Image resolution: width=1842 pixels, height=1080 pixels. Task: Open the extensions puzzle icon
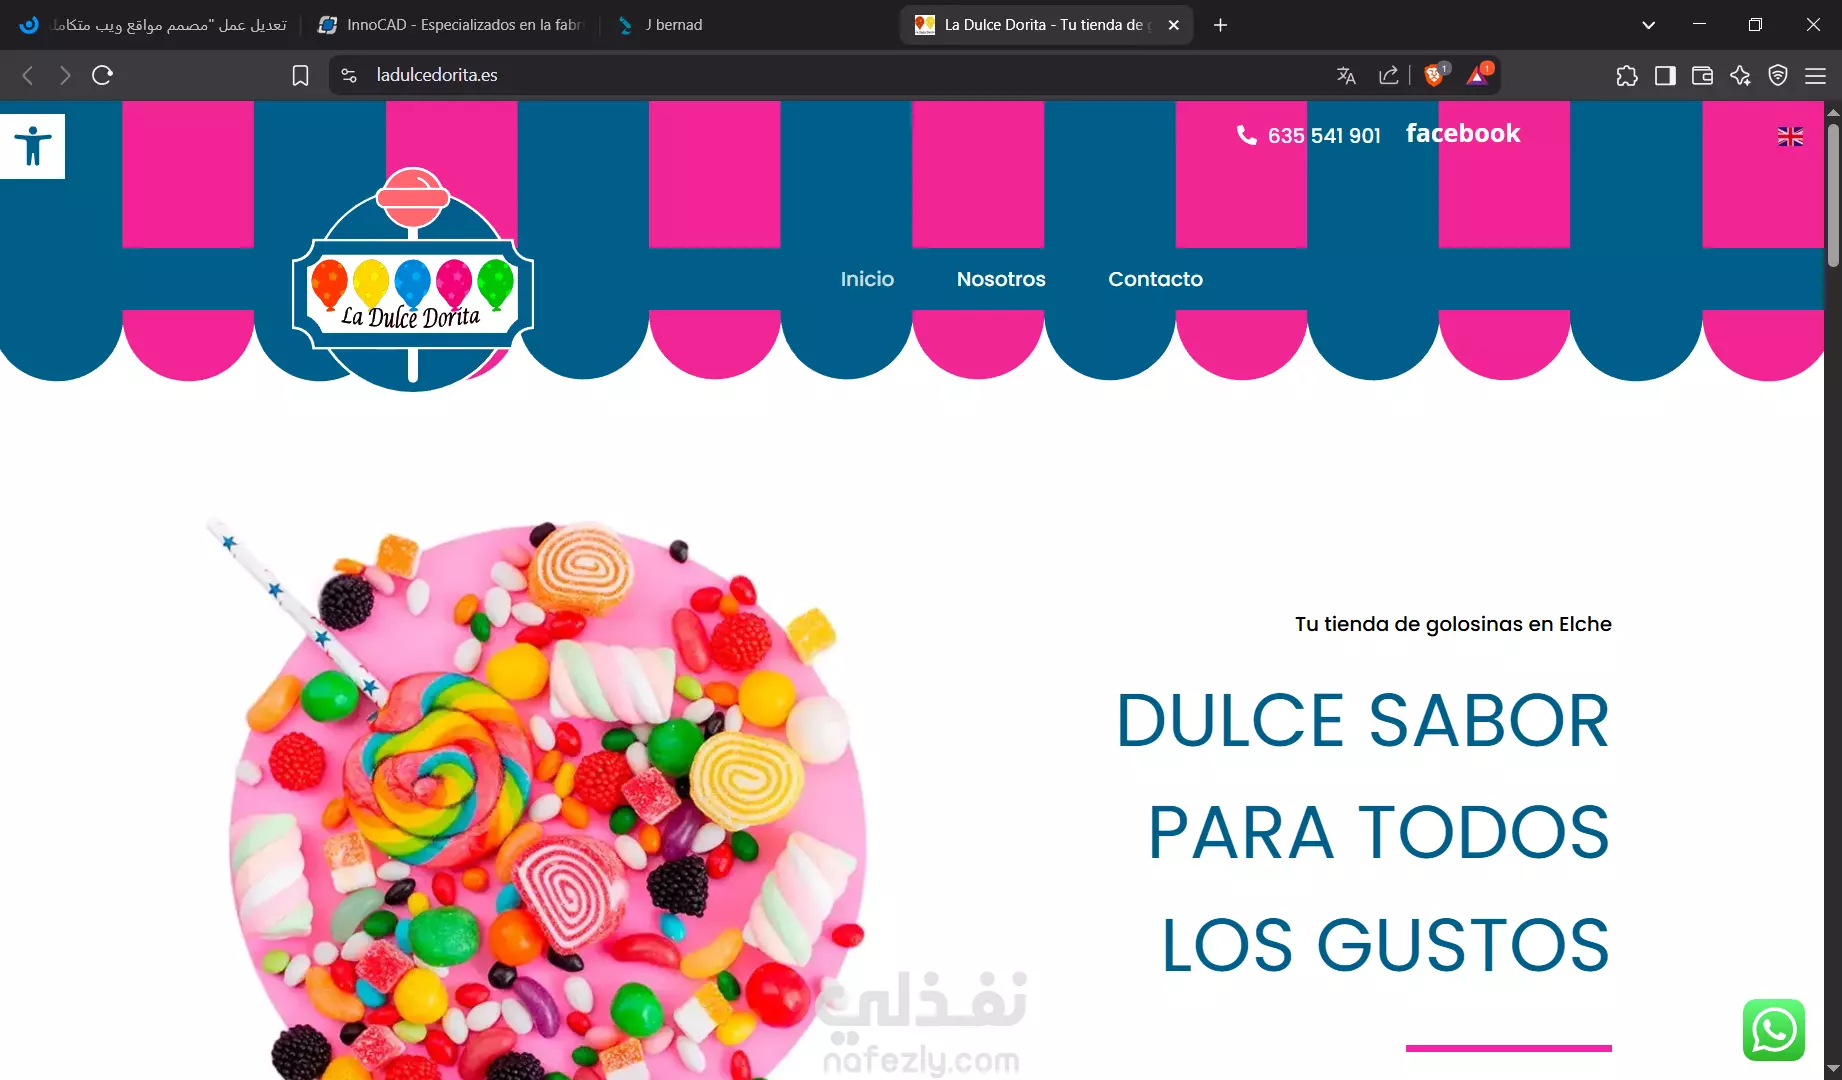tap(1627, 75)
